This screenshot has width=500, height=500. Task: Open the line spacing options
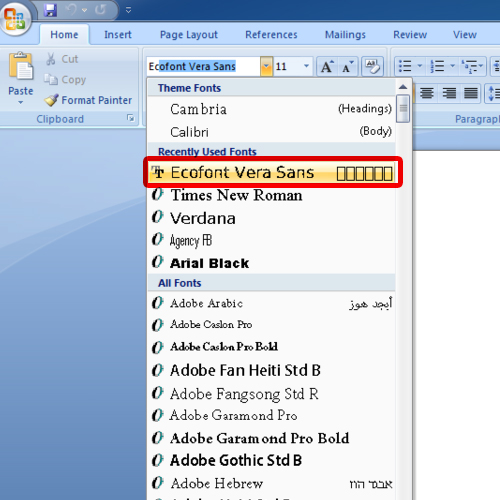[x=493, y=93]
